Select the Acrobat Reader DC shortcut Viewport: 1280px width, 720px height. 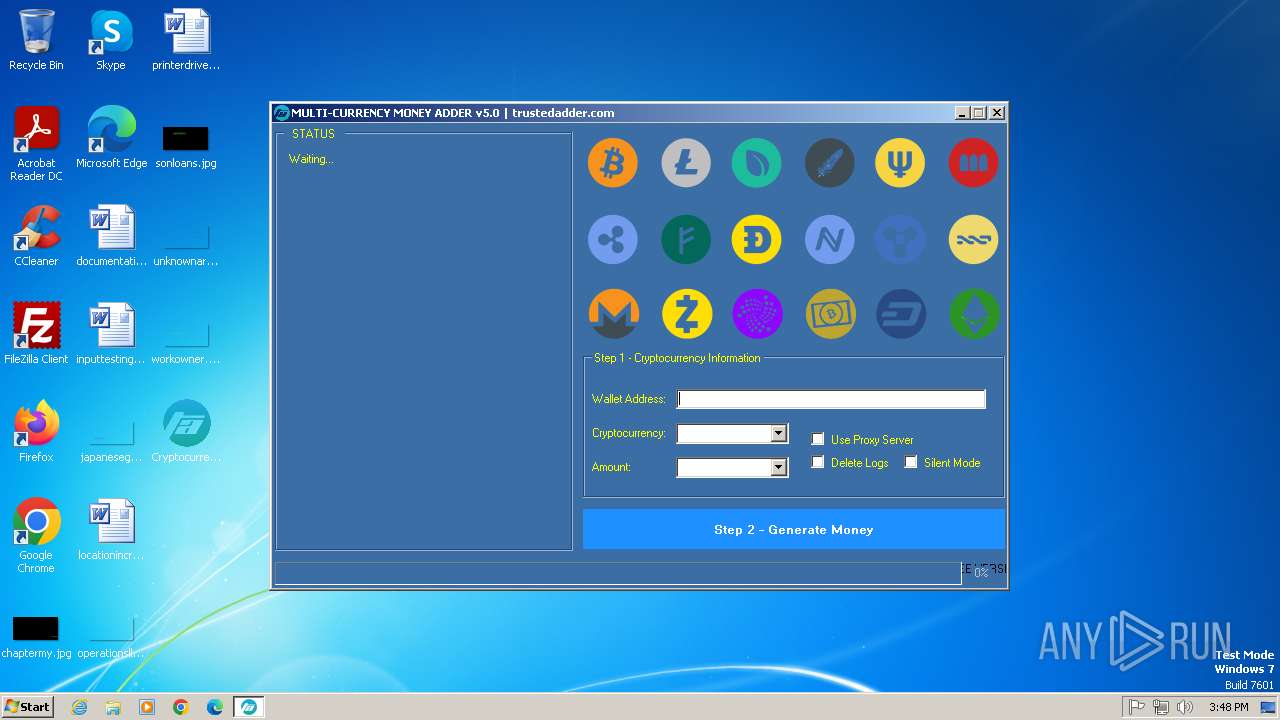pos(36,144)
